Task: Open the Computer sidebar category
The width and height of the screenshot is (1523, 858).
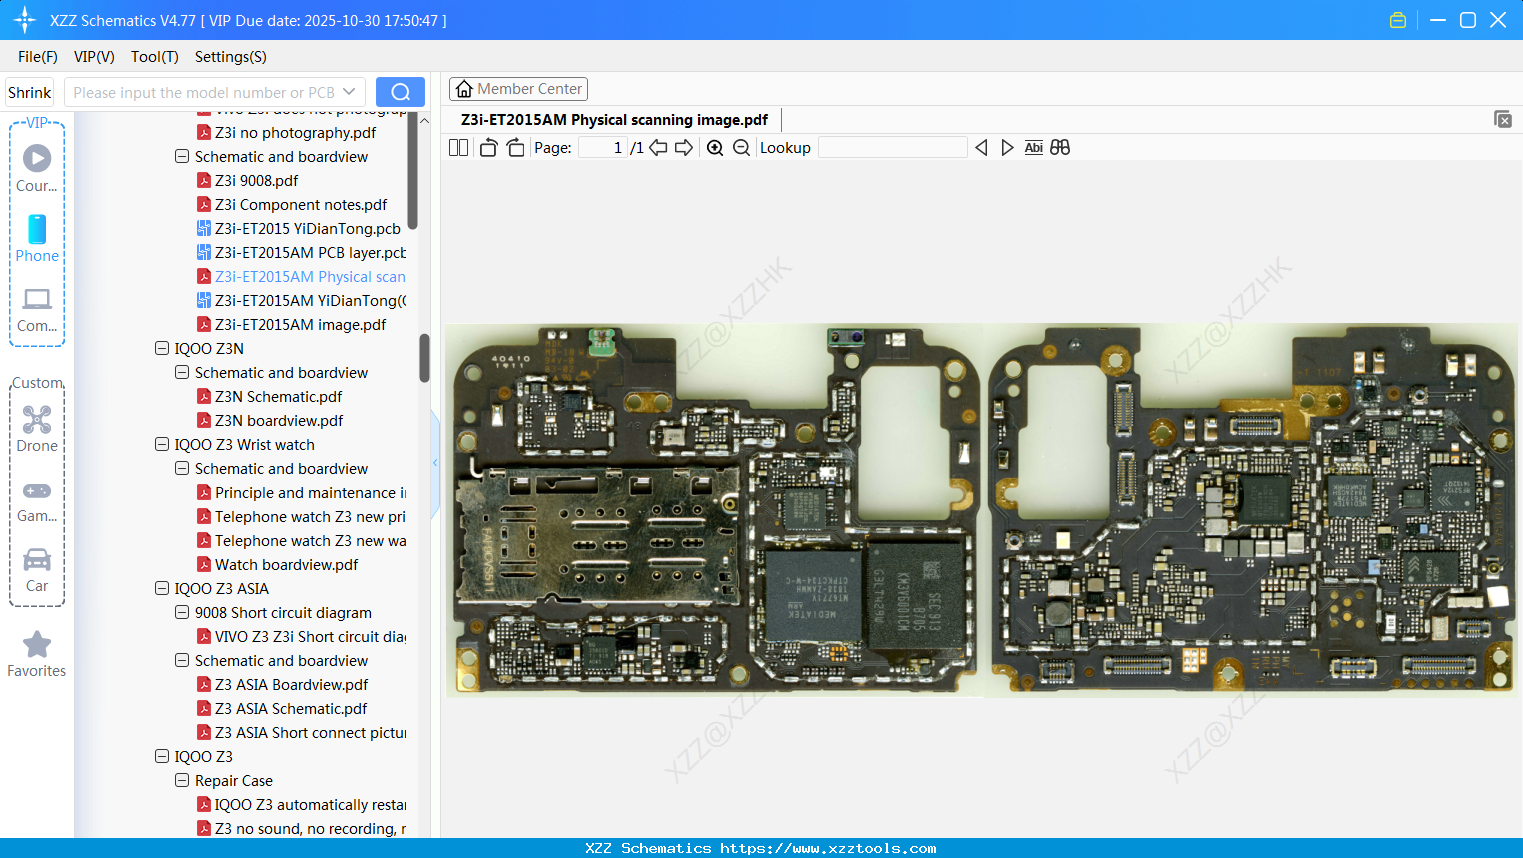Action: point(37,309)
